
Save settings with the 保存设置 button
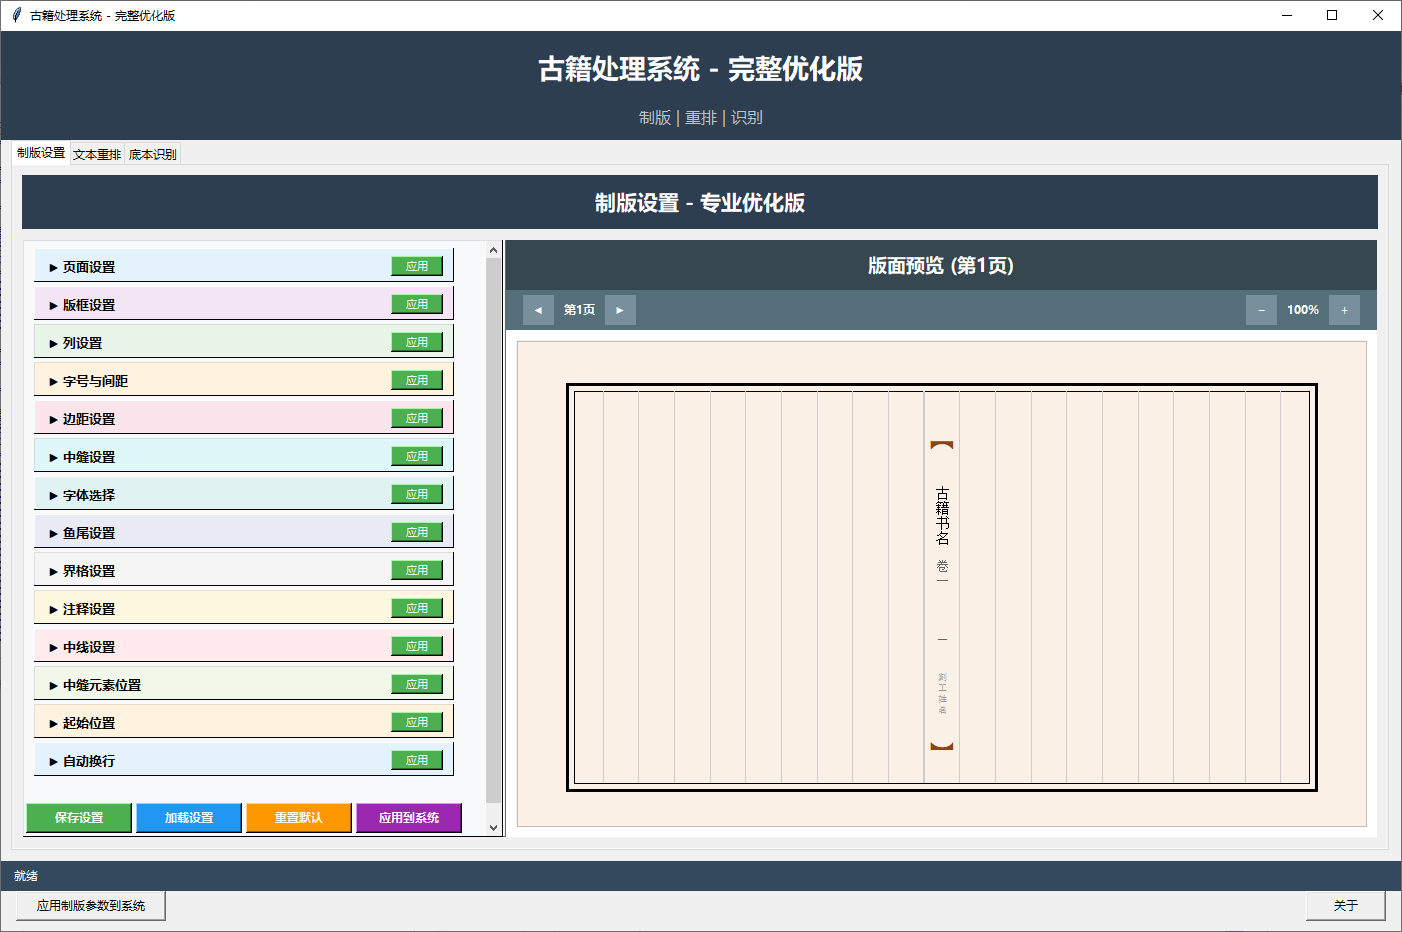click(78, 817)
